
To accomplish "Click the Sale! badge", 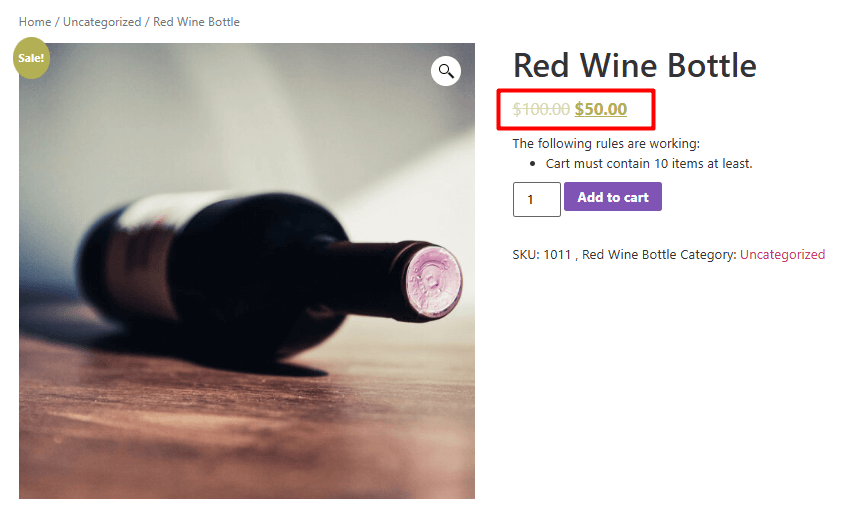I will pos(30,58).
